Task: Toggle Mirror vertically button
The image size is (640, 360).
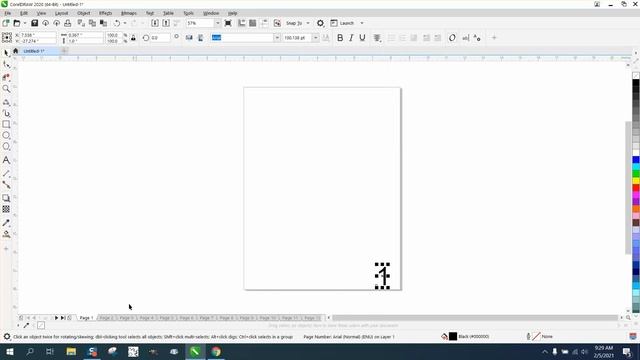Action: (x=200, y=38)
